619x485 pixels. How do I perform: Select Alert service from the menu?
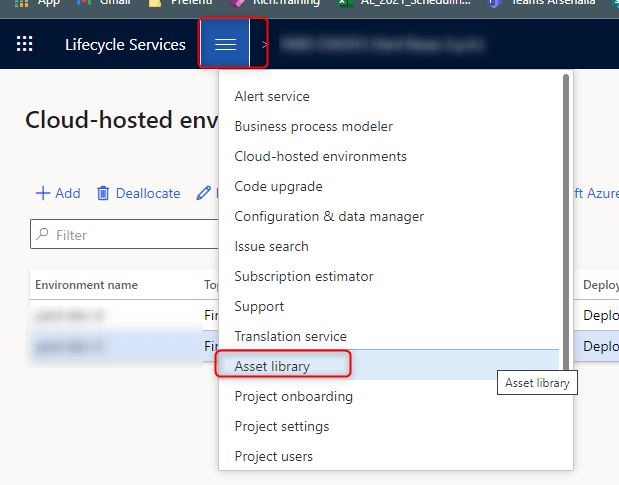pyautogui.click(x=272, y=97)
